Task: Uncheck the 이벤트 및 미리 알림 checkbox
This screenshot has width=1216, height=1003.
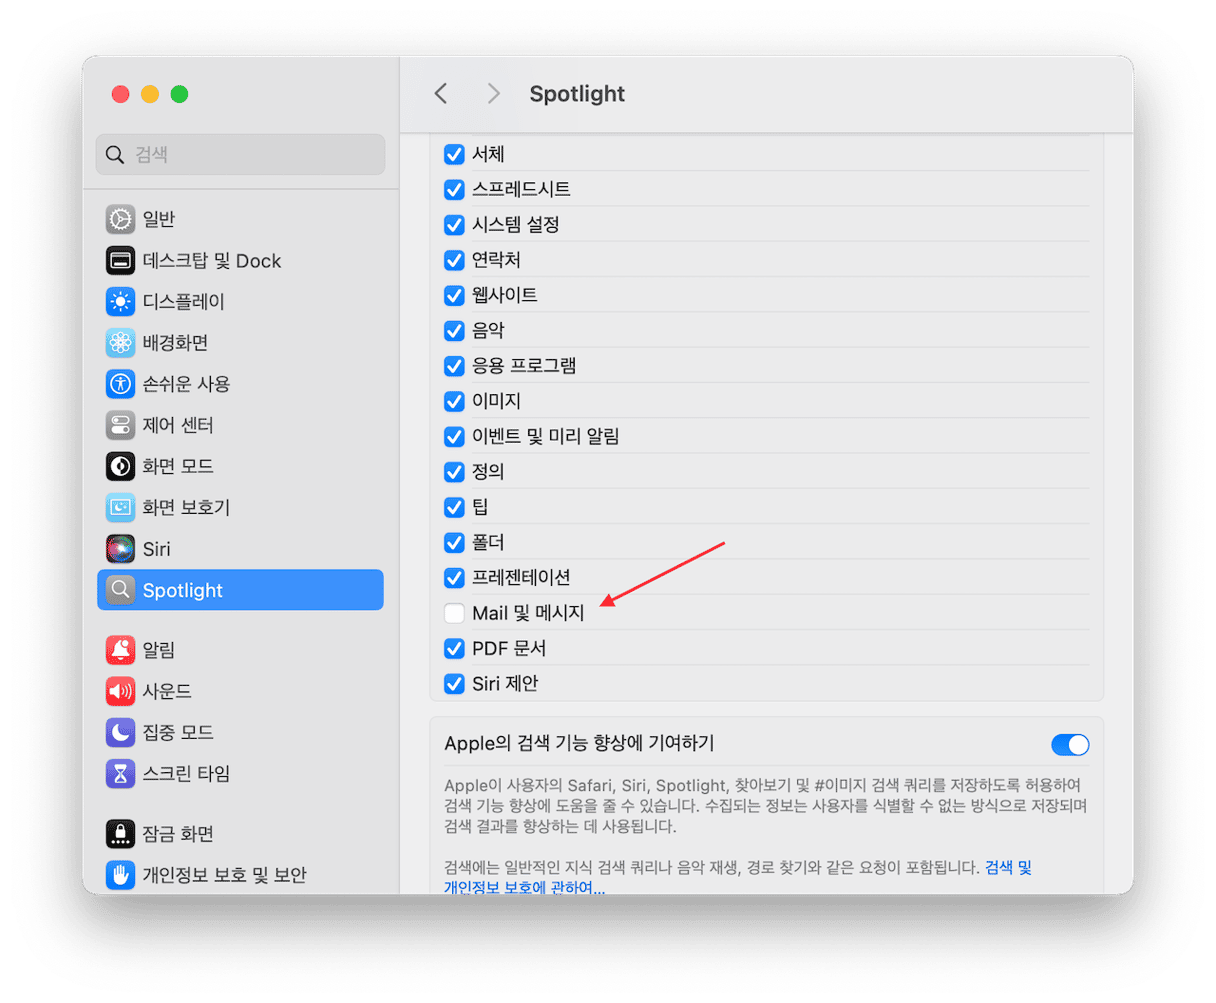Action: point(454,437)
